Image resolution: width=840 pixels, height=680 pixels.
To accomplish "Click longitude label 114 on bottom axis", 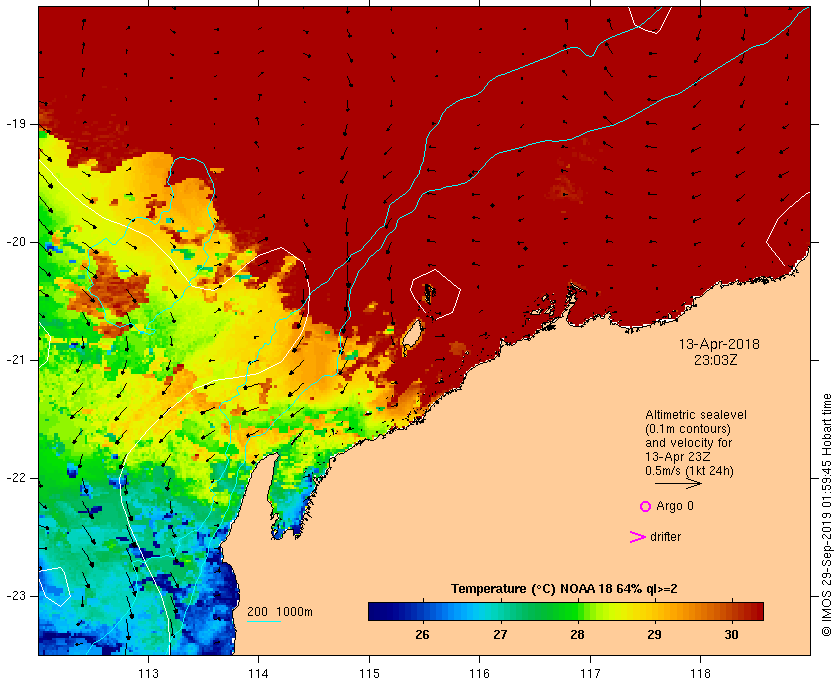I will coord(259,673).
